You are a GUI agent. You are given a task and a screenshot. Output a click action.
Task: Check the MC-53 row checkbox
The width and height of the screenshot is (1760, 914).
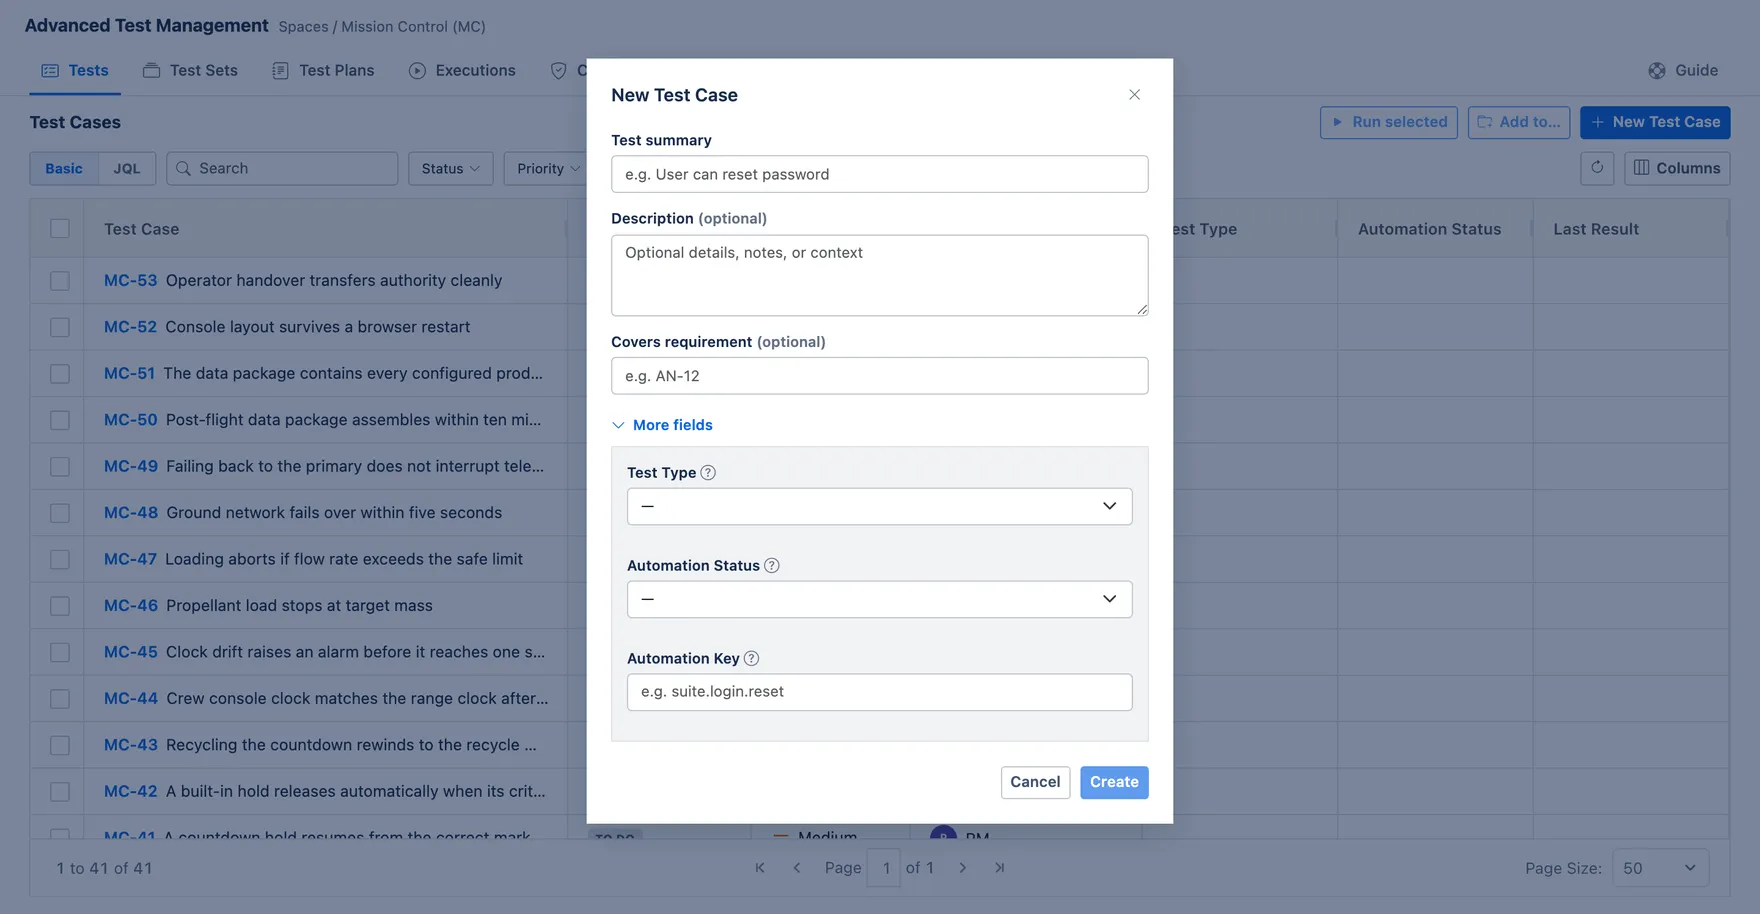coord(60,281)
